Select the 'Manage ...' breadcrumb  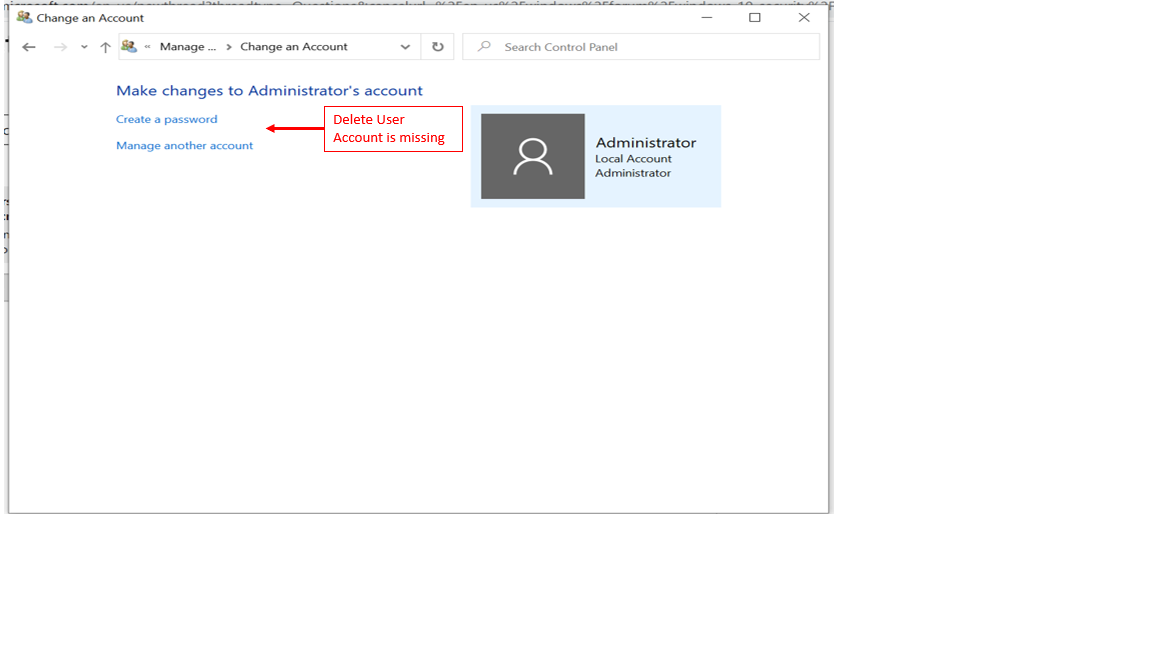click(188, 46)
